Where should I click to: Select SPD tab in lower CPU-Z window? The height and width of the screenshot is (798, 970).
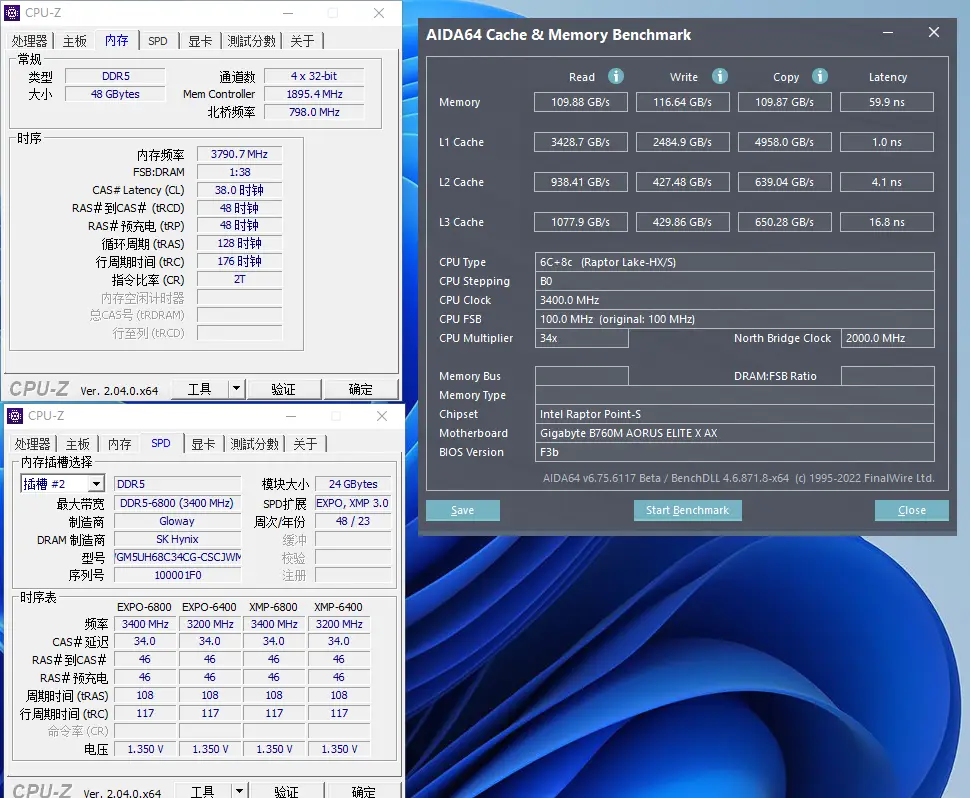(x=161, y=443)
